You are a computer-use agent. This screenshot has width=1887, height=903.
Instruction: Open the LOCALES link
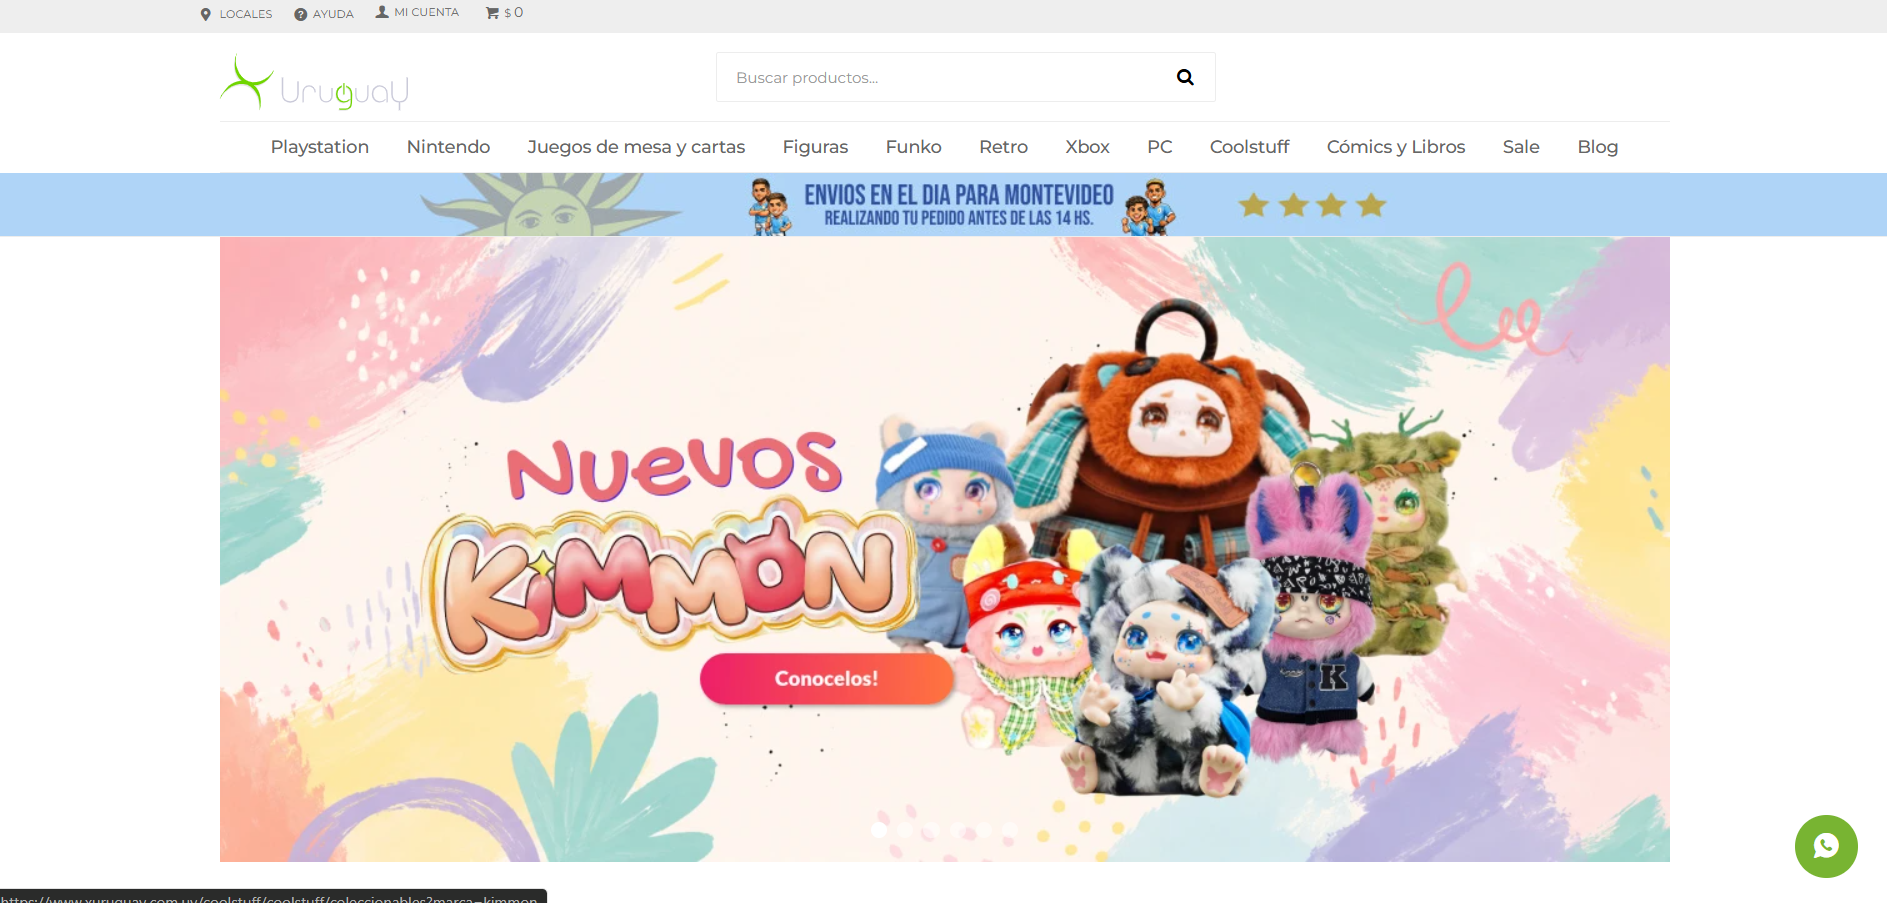coord(246,14)
